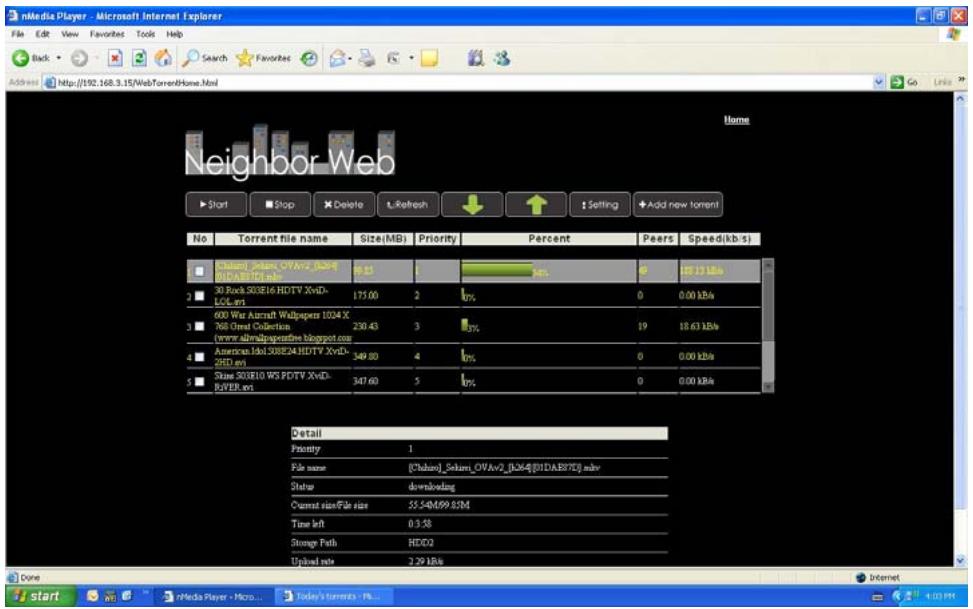This screenshot has width=973, height=609.
Task: Tick the checkbox for 600 War Aircraft Wallpapers
Action: tap(199, 327)
